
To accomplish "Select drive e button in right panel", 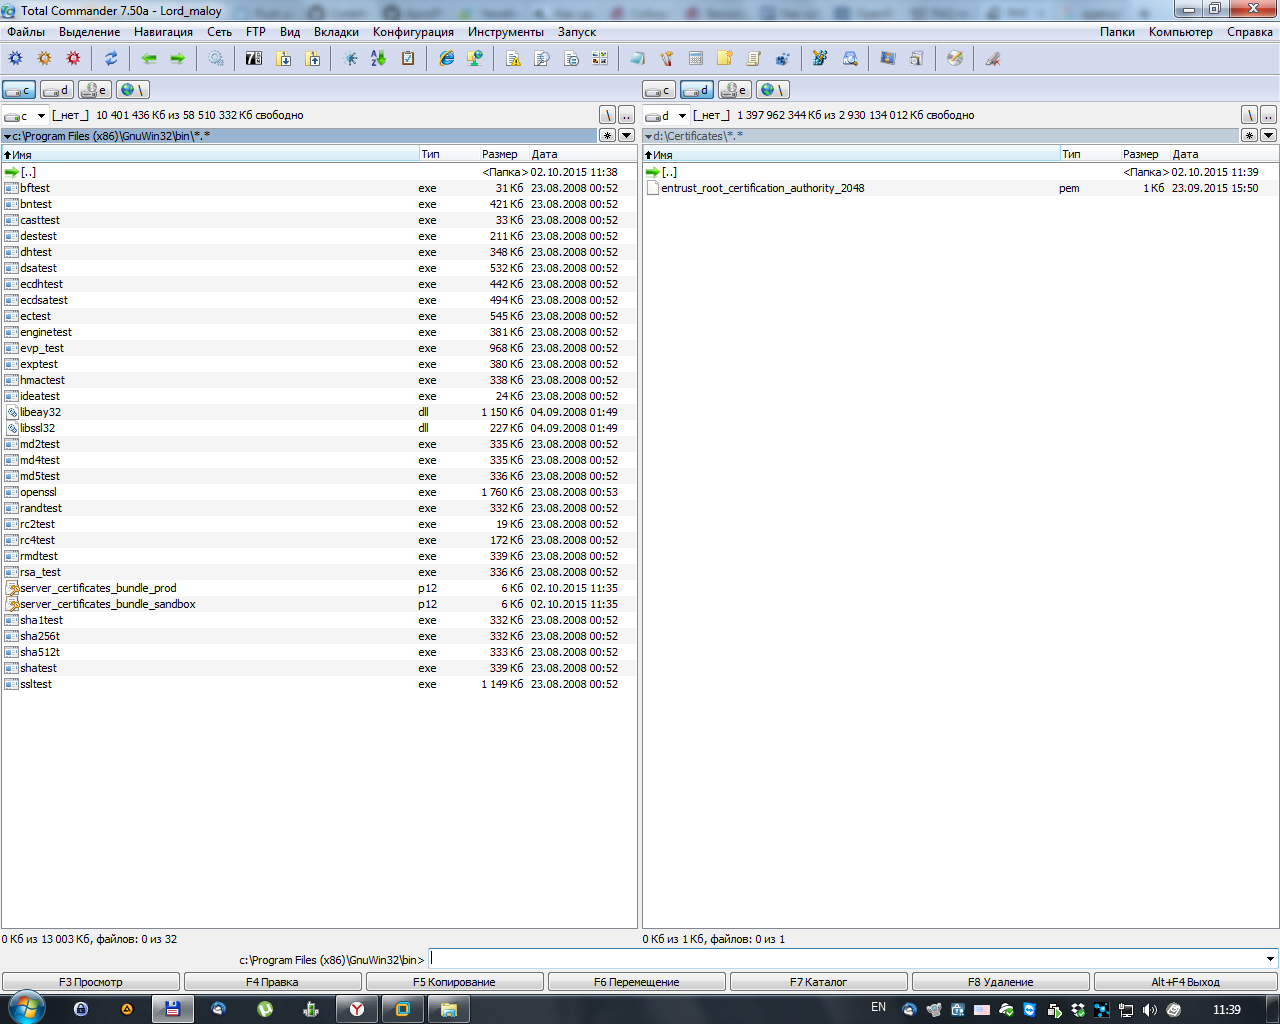I will 735,90.
